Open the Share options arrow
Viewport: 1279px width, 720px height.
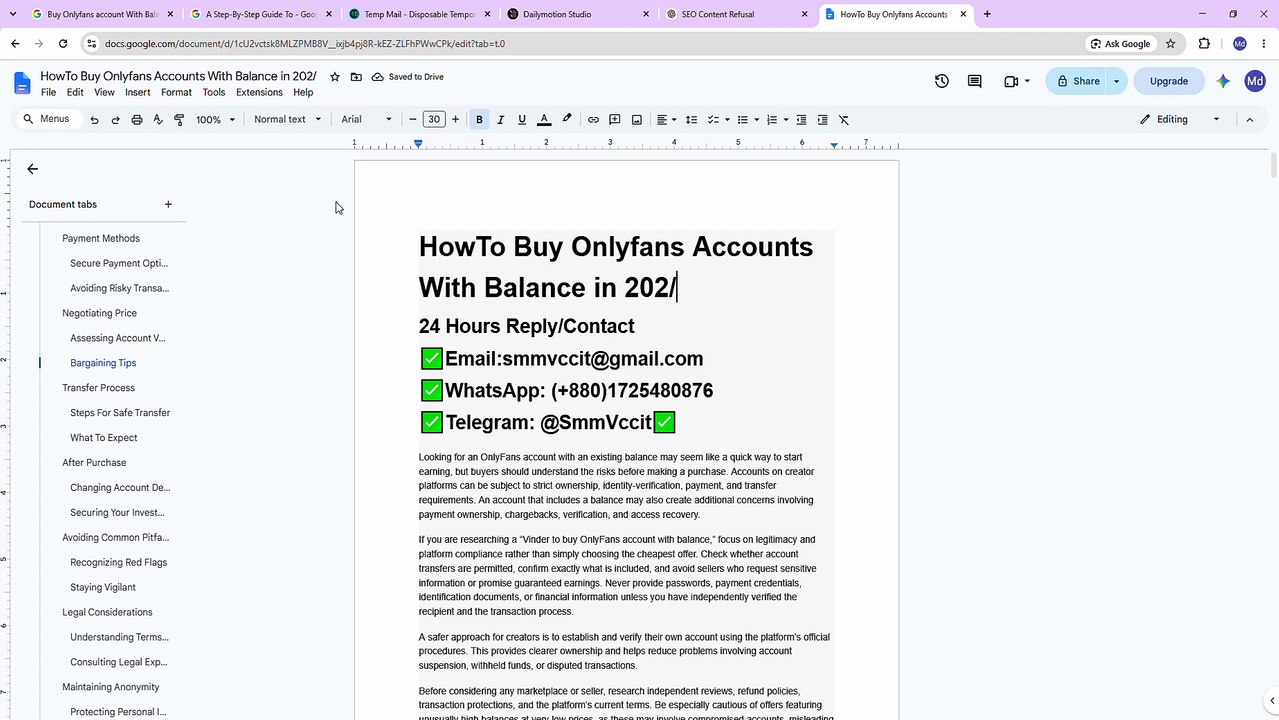(x=1117, y=81)
